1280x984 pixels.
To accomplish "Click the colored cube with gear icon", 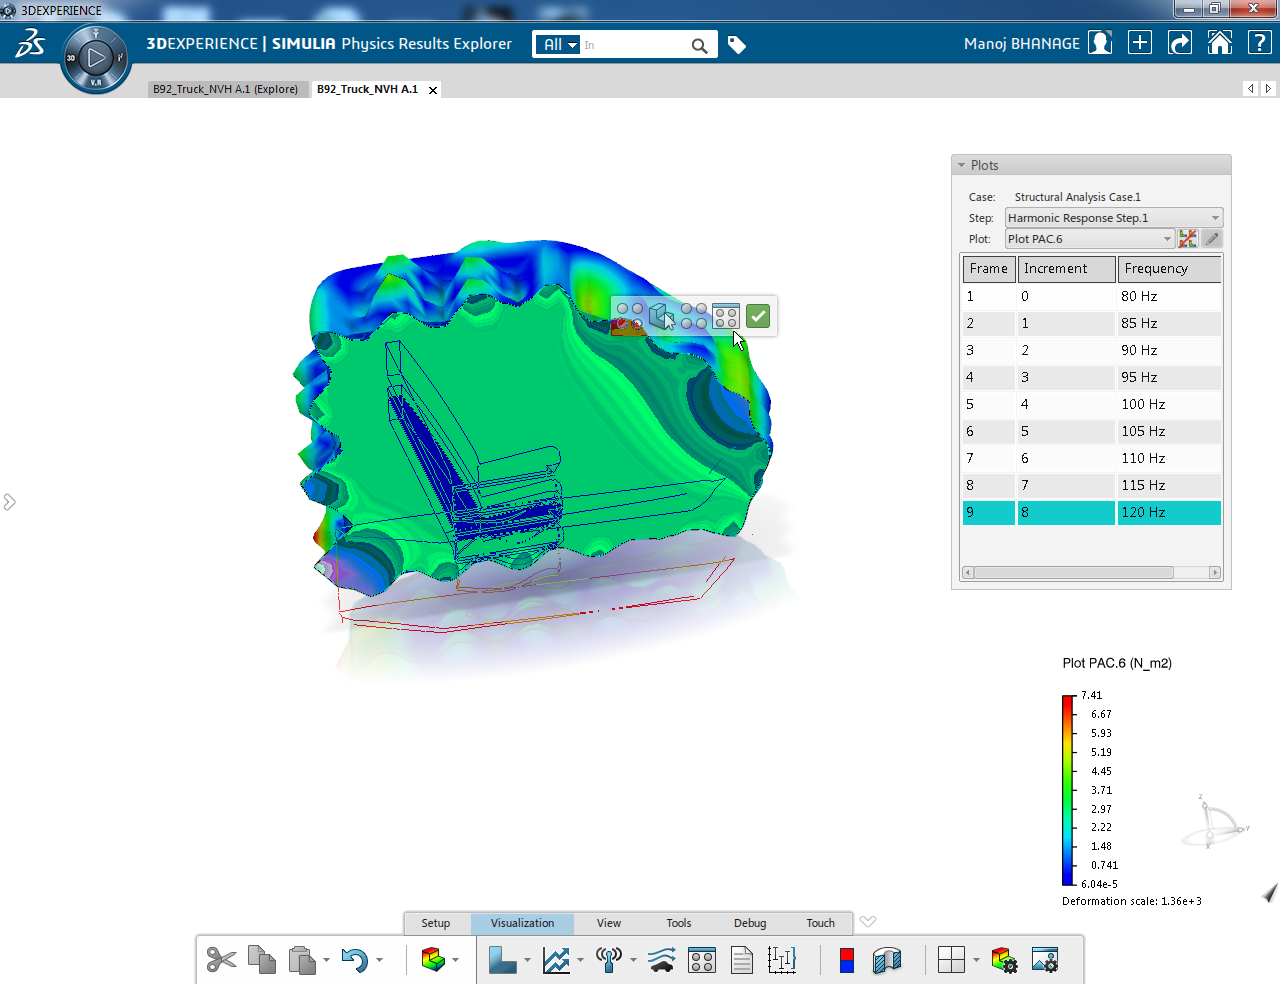I will (x=1004, y=960).
